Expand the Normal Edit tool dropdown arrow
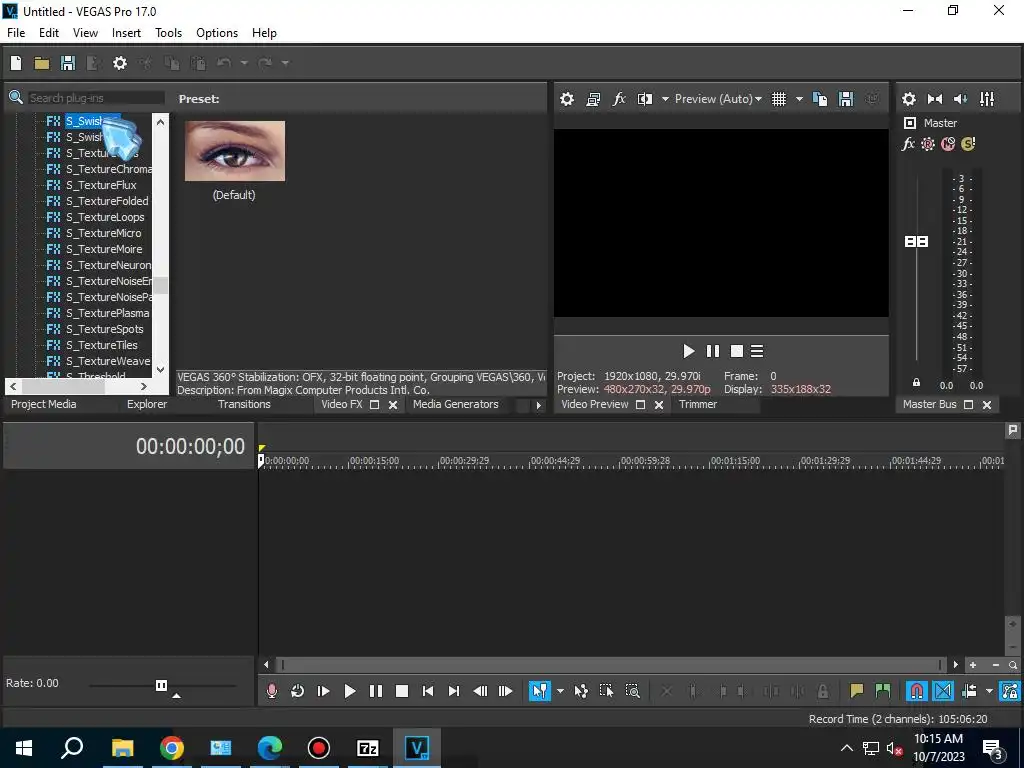The image size is (1024, 768). (560, 691)
